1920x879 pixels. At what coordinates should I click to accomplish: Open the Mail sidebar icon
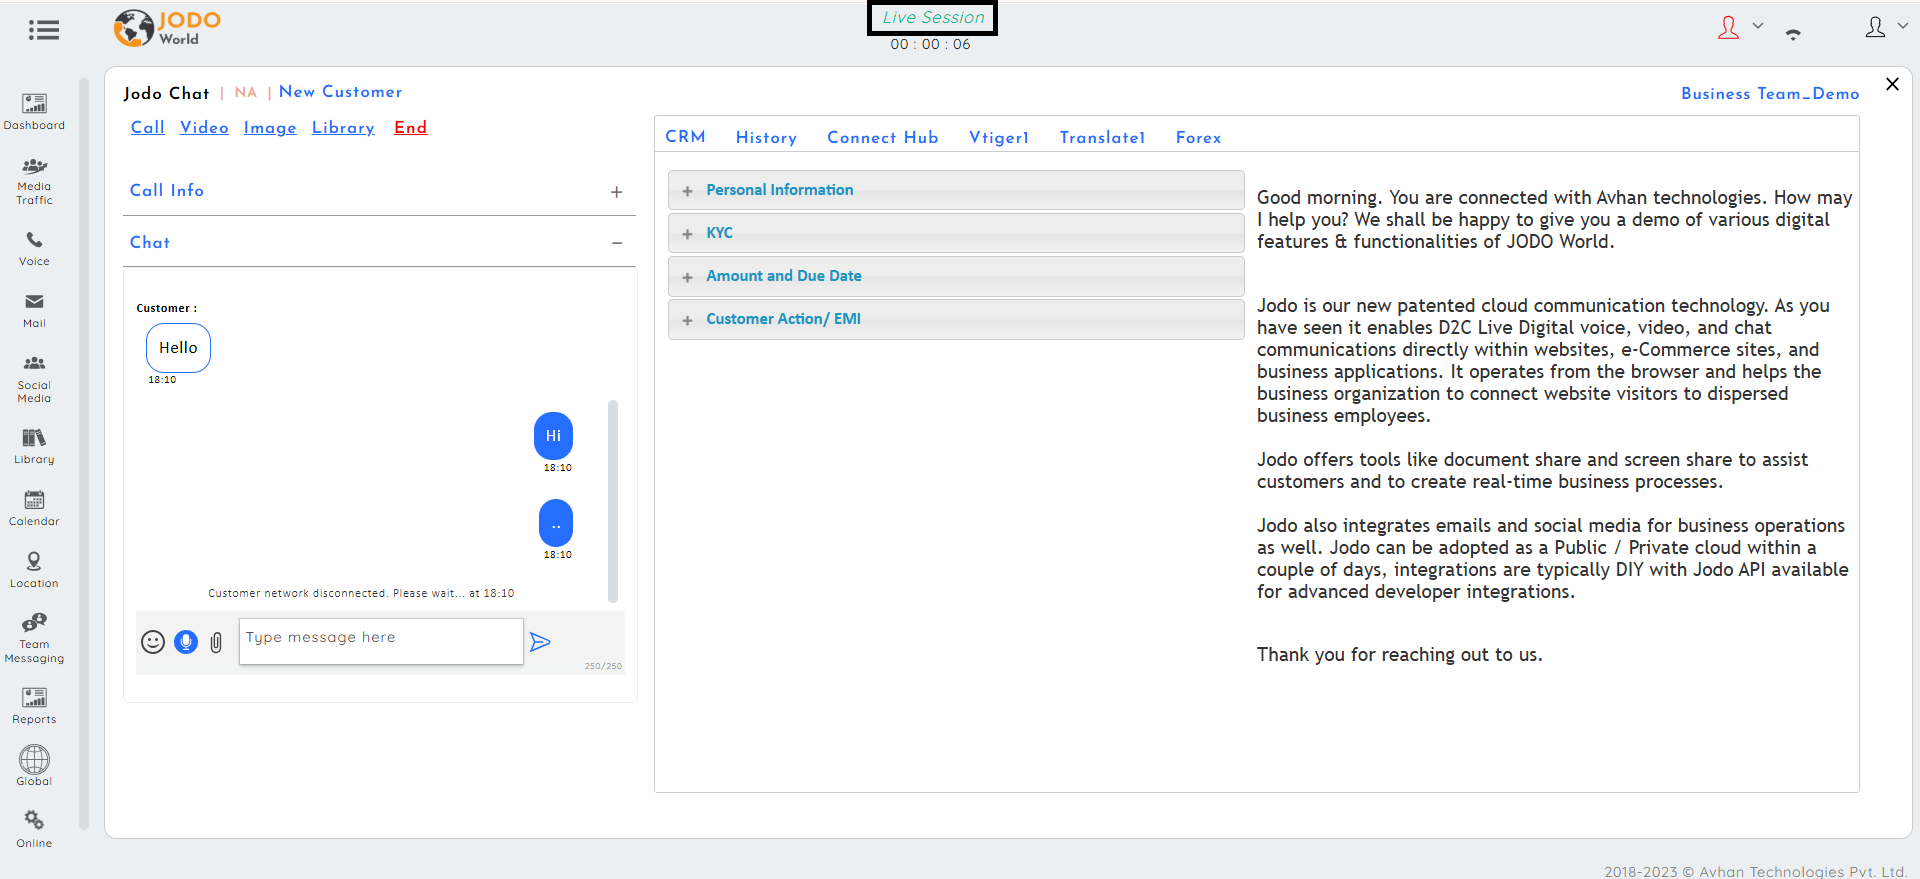[34, 310]
